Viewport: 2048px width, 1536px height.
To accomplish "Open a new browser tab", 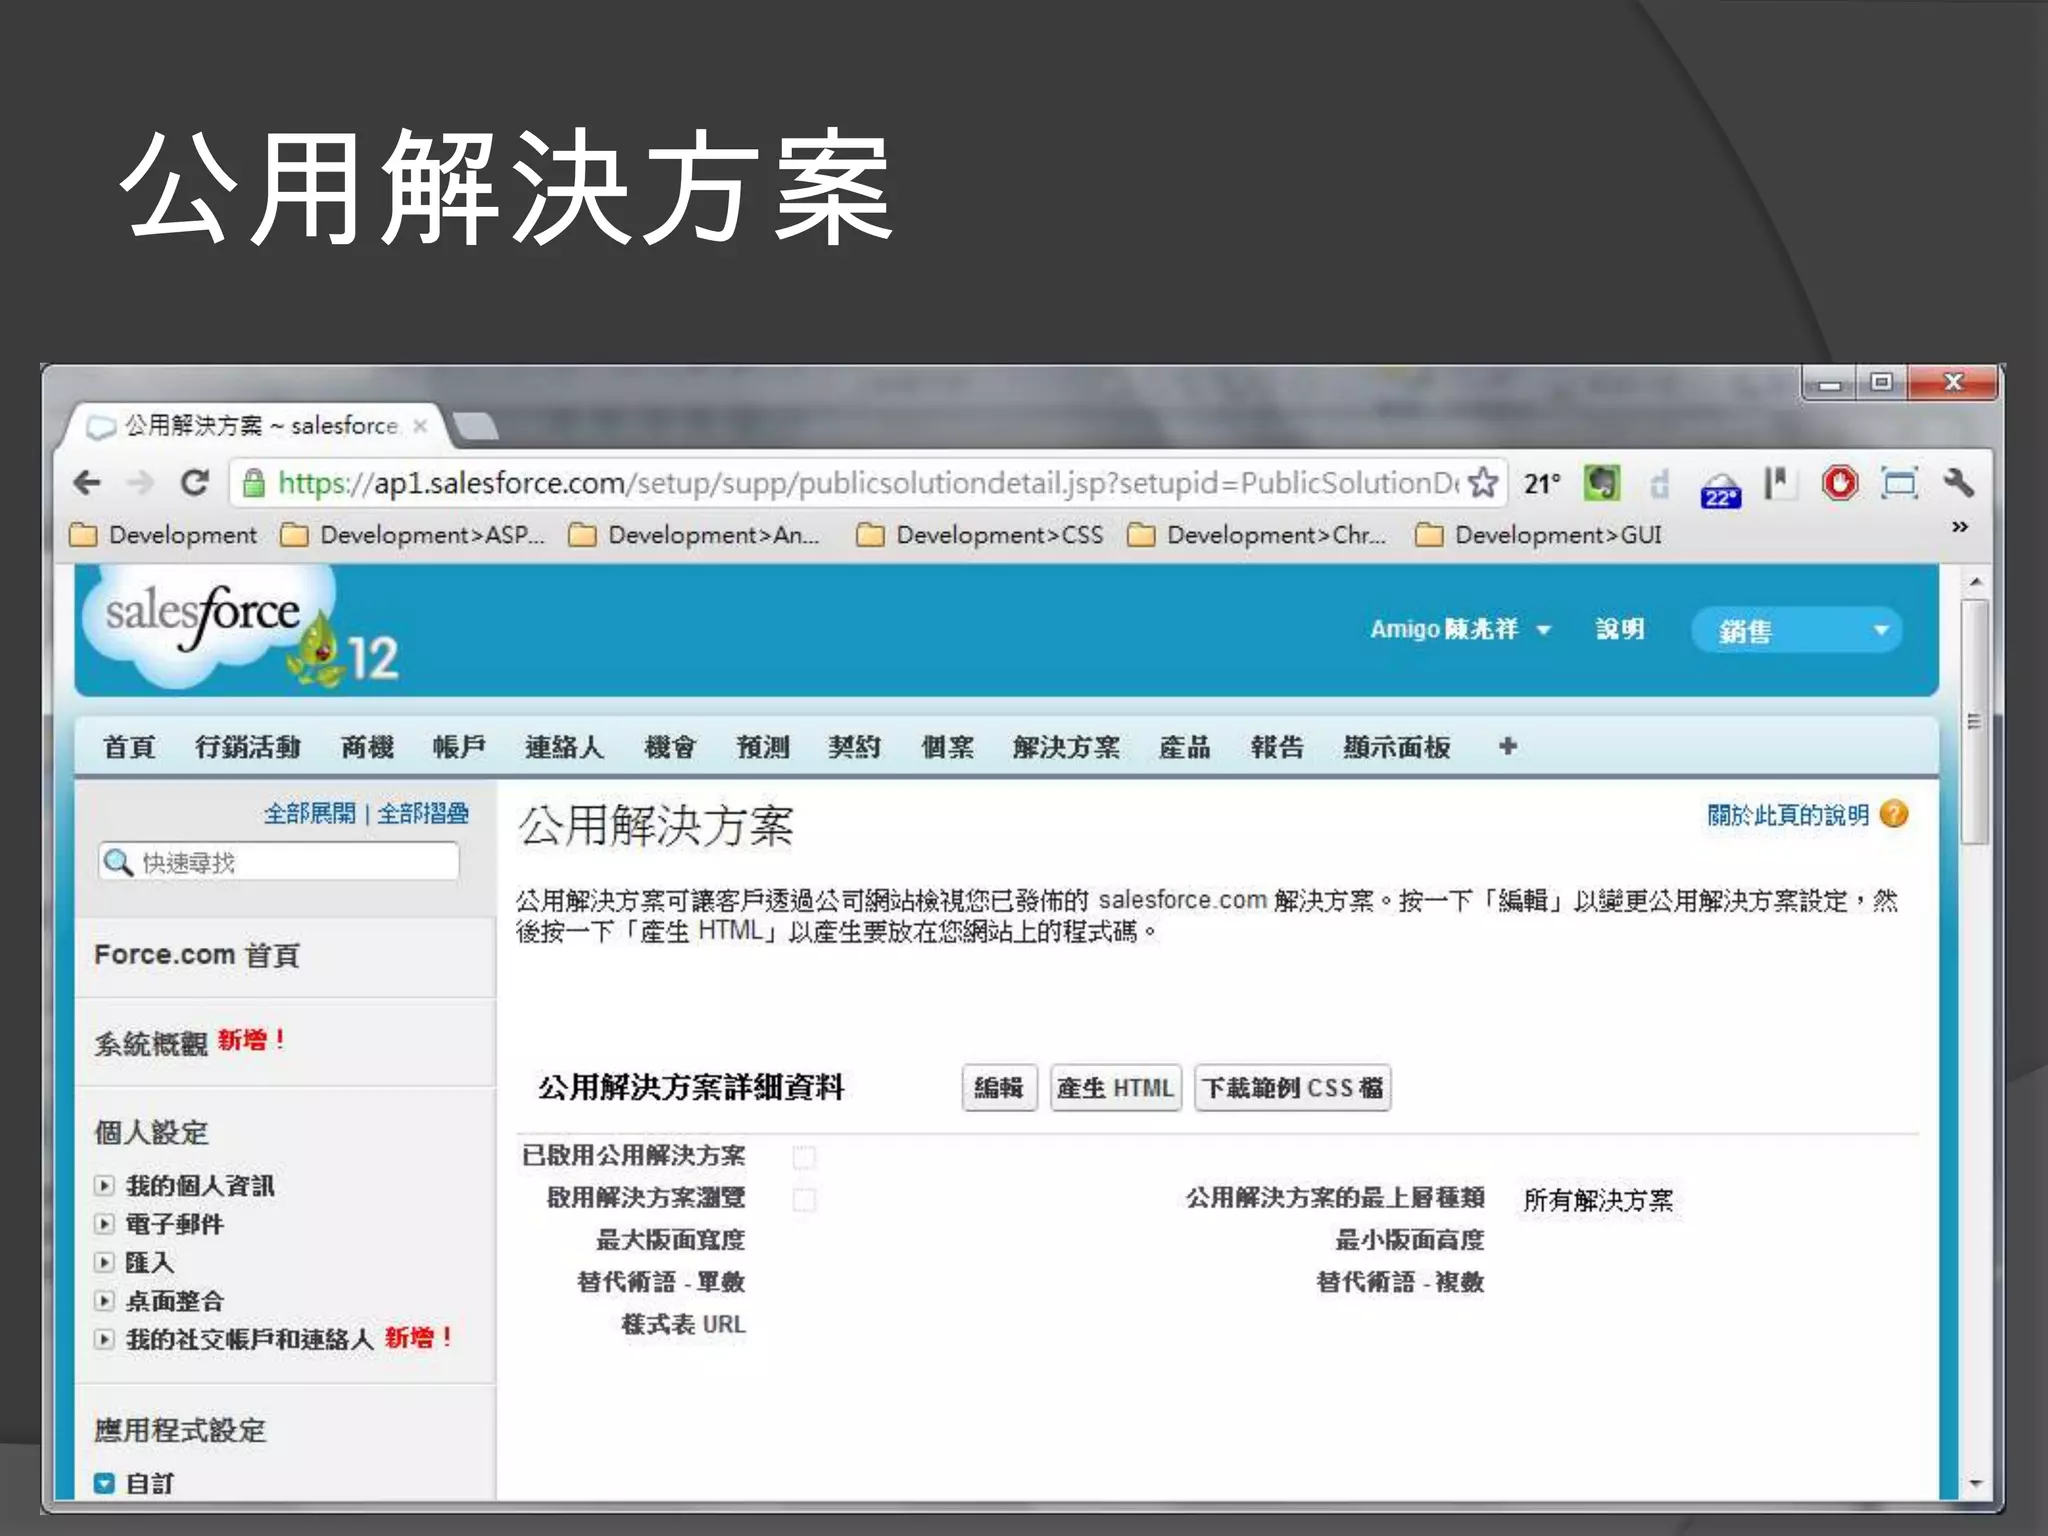I will coord(474,426).
